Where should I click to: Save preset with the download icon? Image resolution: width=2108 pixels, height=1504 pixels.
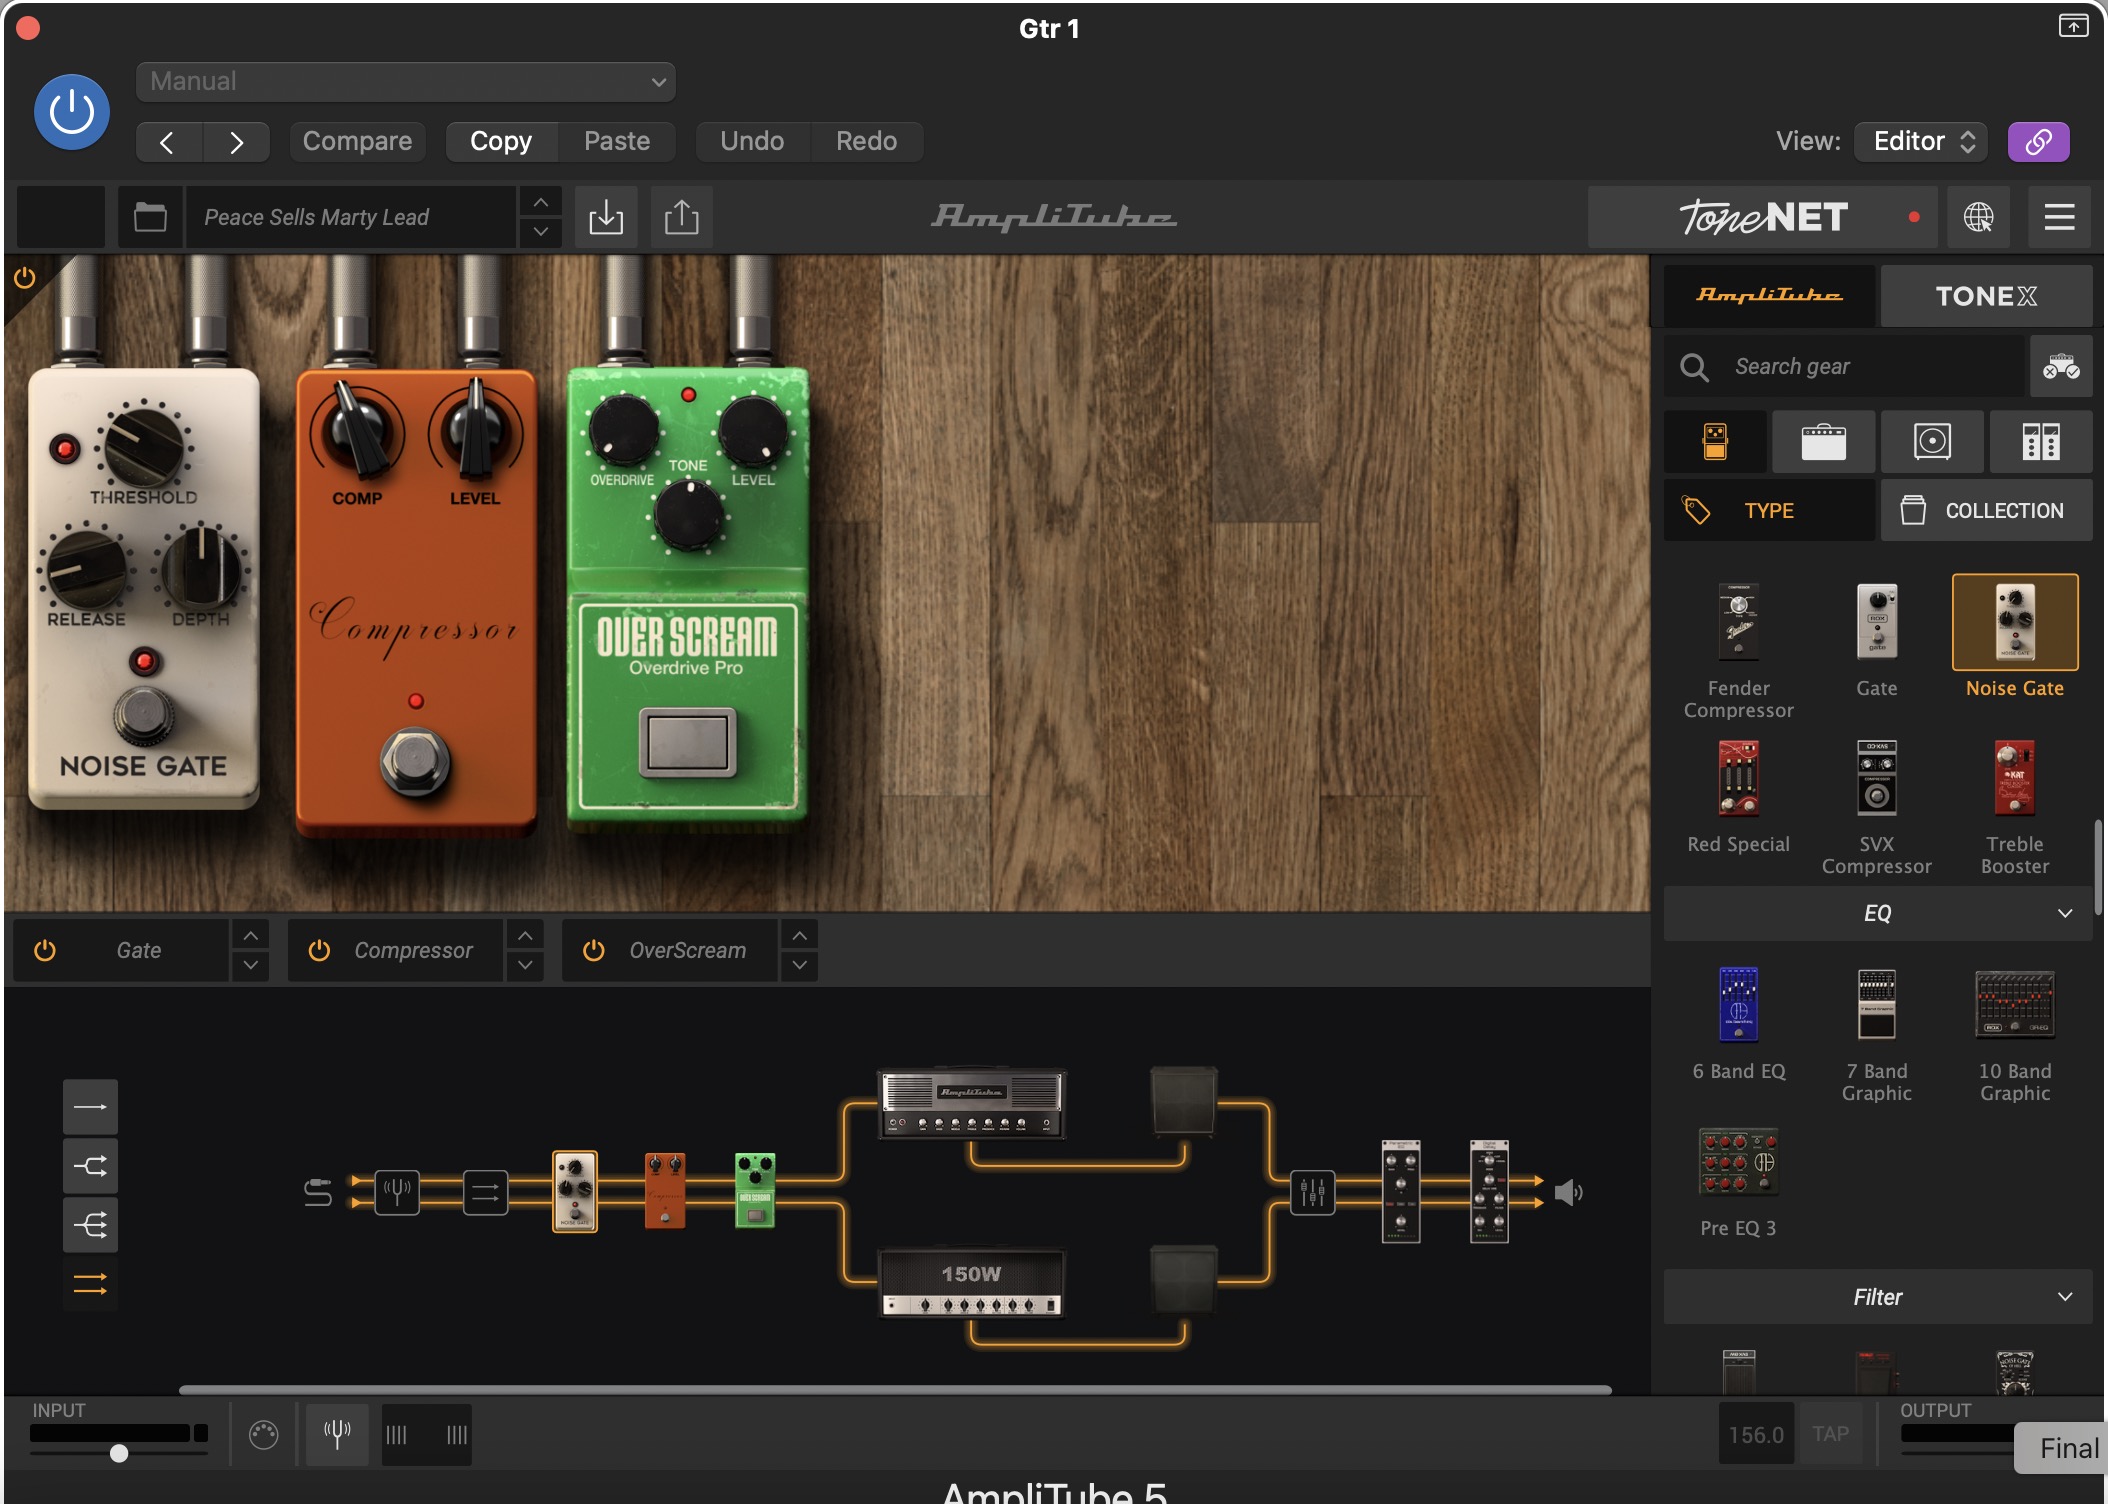click(606, 217)
